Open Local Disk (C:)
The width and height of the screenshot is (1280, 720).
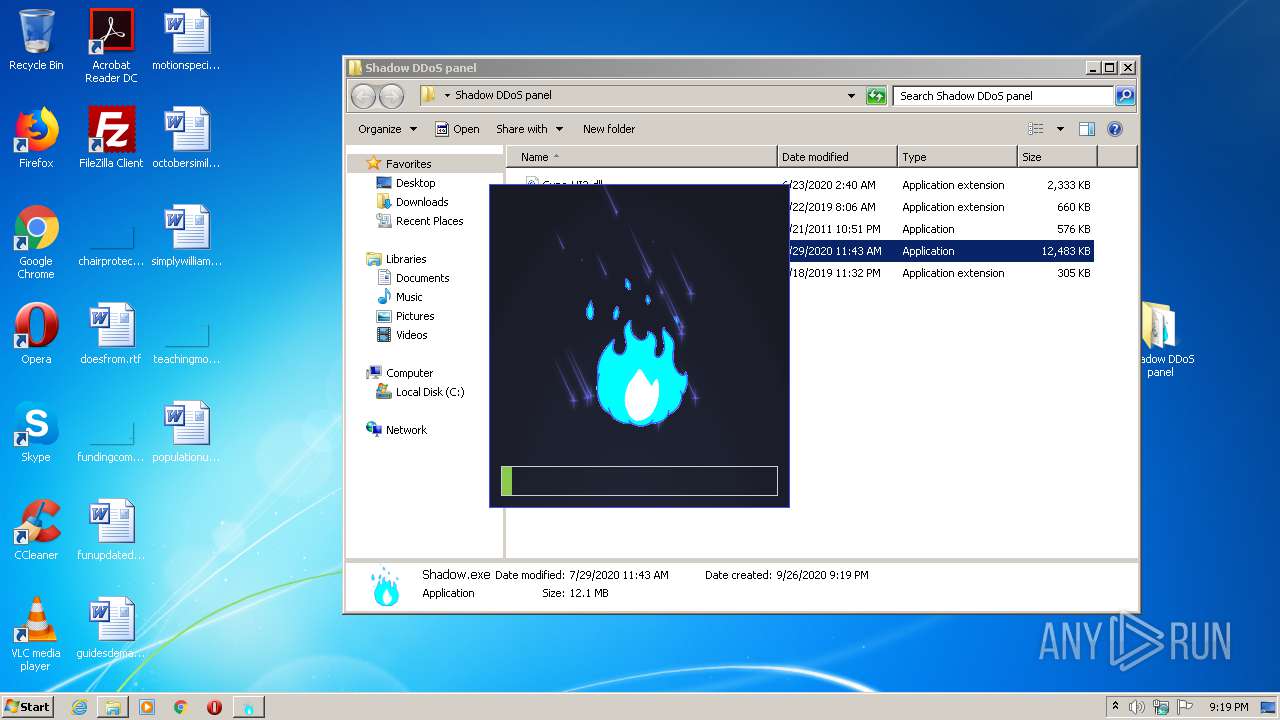point(430,392)
